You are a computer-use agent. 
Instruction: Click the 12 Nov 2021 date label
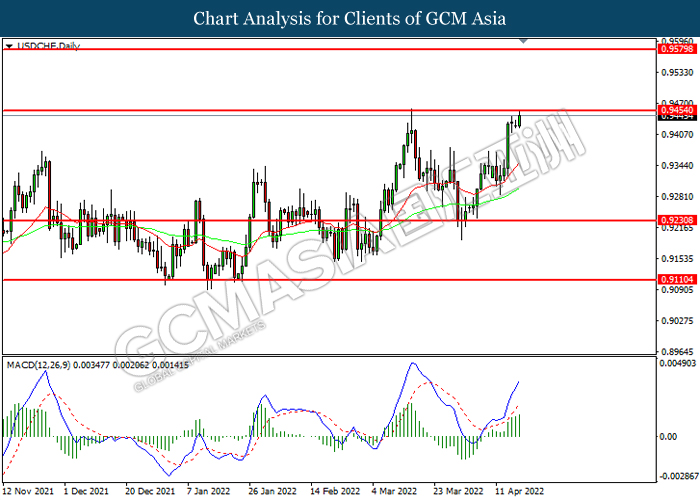[28, 491]
